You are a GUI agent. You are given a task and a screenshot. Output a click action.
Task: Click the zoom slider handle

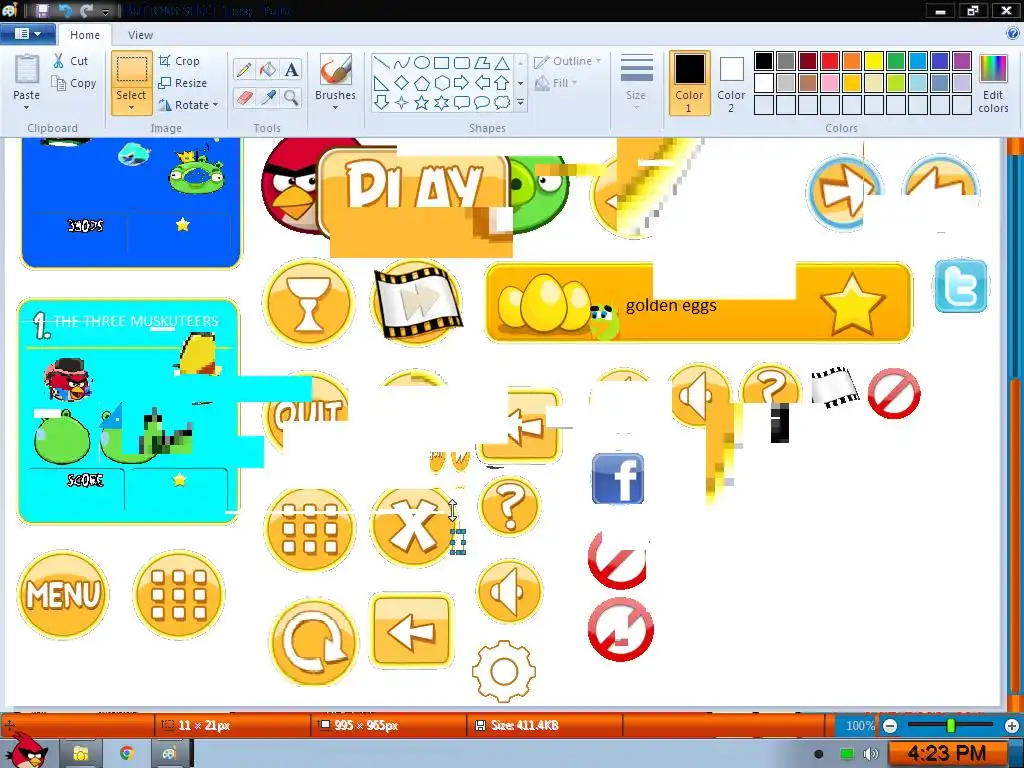(951, 726)
